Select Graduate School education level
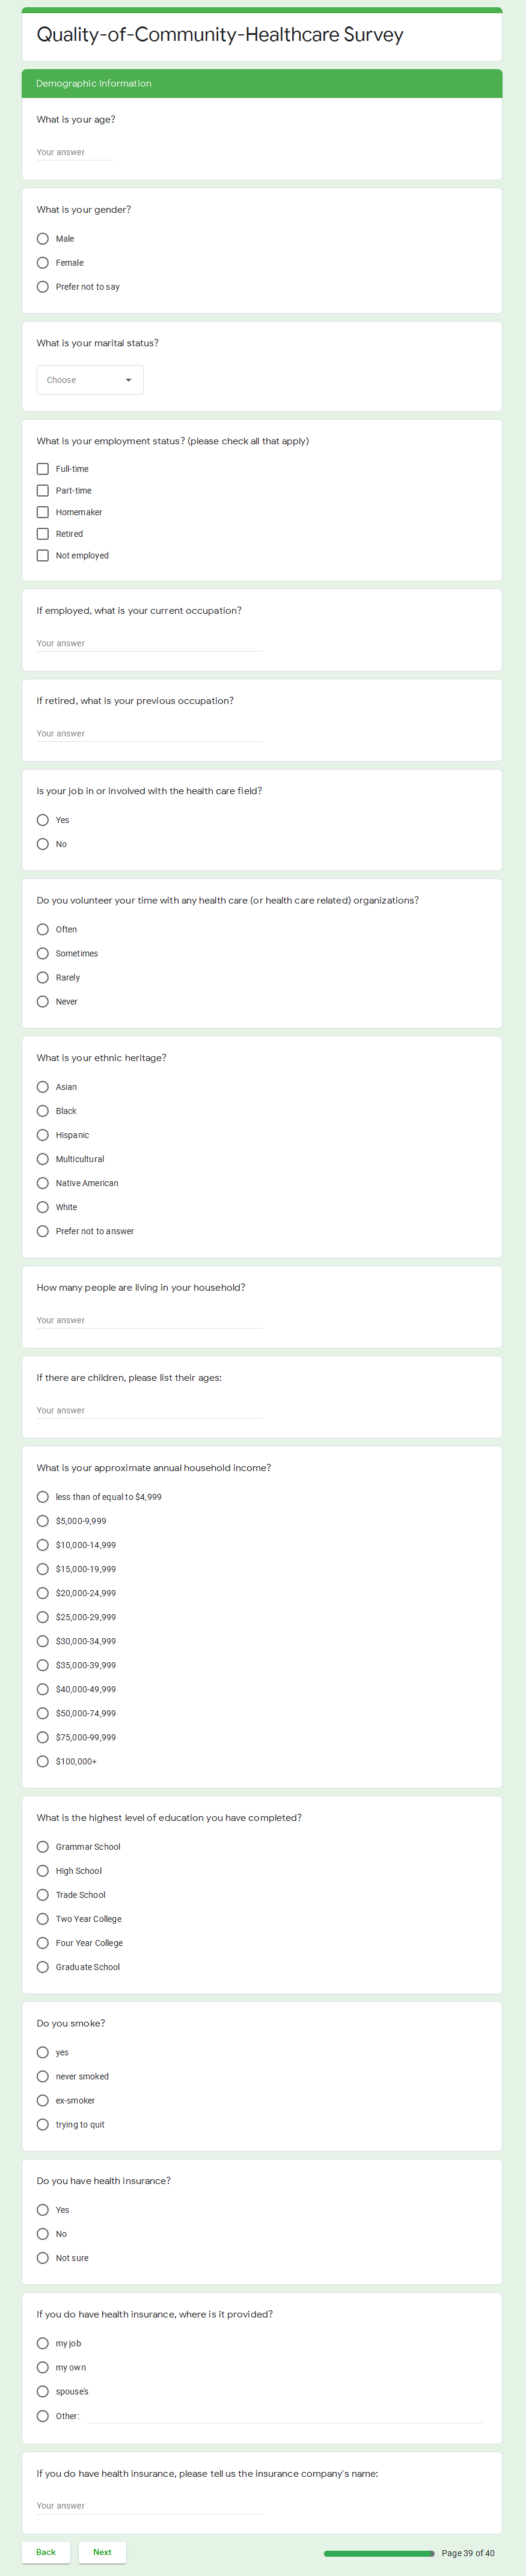Screen dimensions: 526x2576 (43, 1967)
